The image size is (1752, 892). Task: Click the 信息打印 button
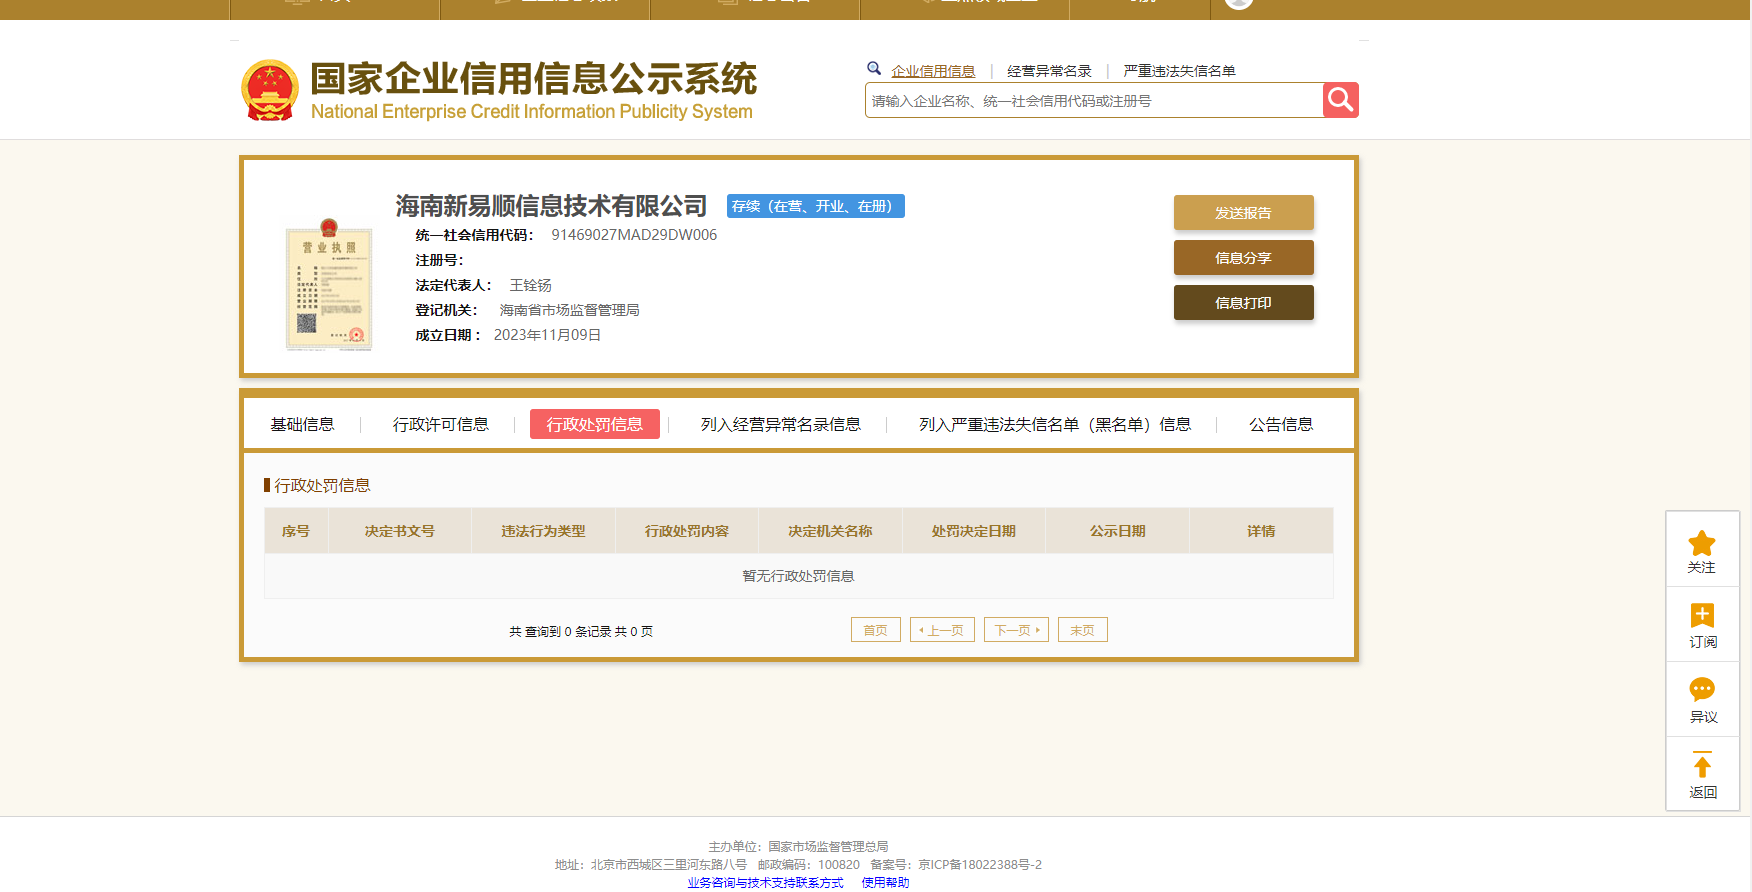1243,302
